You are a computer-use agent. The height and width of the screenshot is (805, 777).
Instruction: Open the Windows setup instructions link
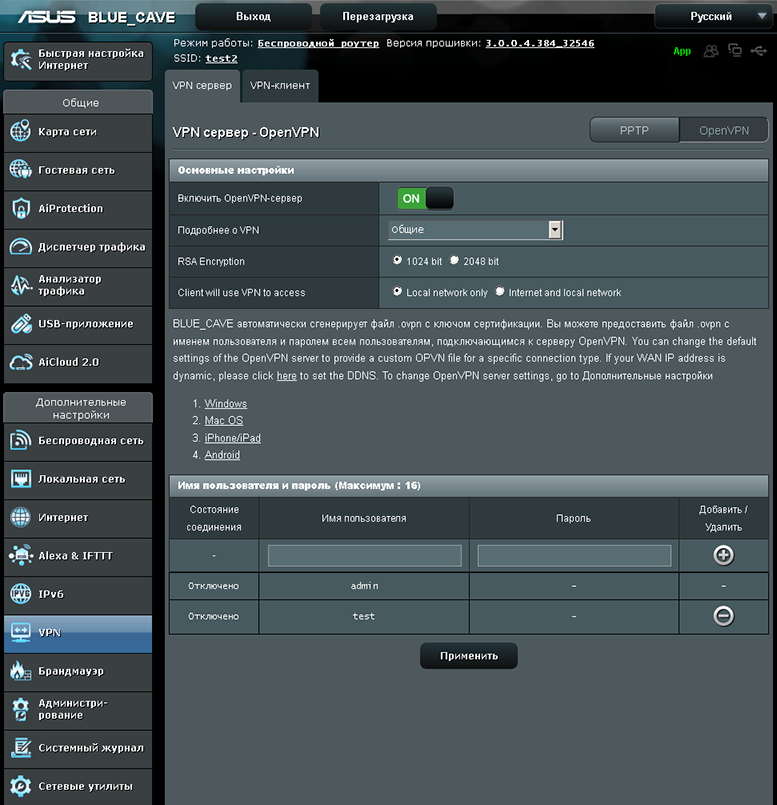click(x=225, y=404)
